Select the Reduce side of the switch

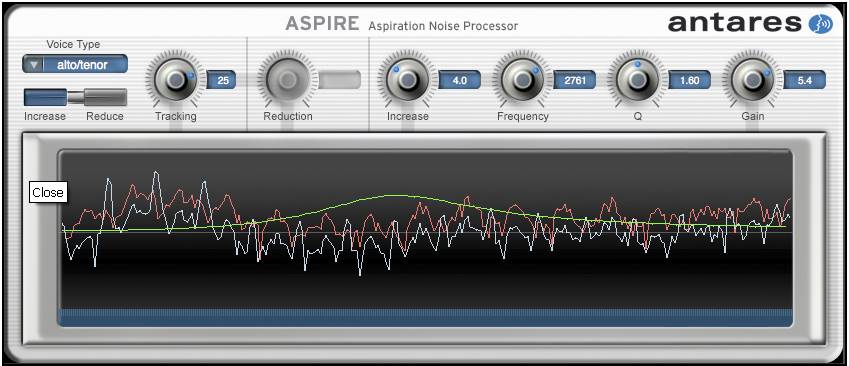point(105,97)
